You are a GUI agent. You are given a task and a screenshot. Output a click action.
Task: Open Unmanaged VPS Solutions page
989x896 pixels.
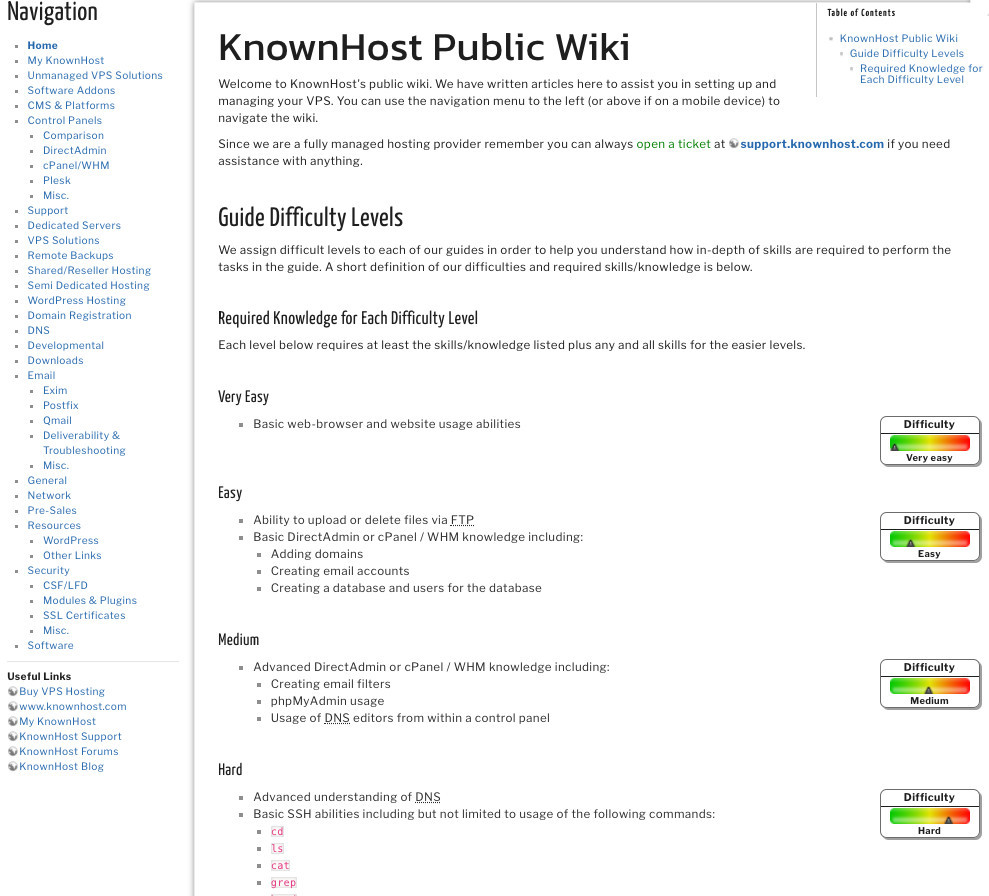point(95,76)
